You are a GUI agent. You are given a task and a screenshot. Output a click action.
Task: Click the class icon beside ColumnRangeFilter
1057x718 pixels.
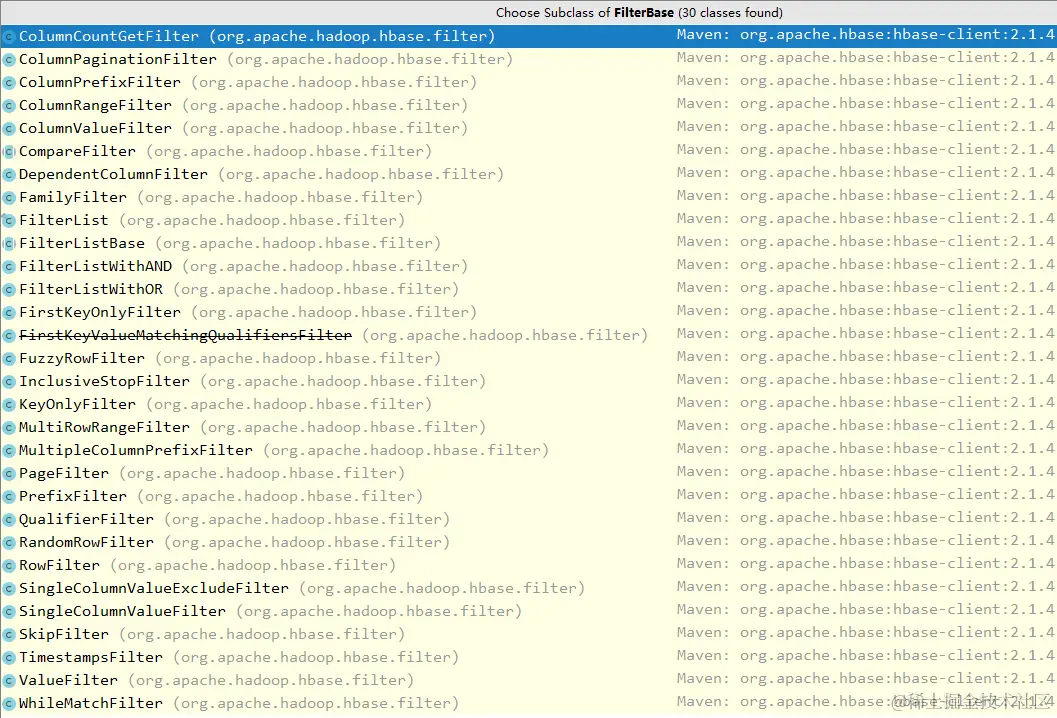coord(9,105)
